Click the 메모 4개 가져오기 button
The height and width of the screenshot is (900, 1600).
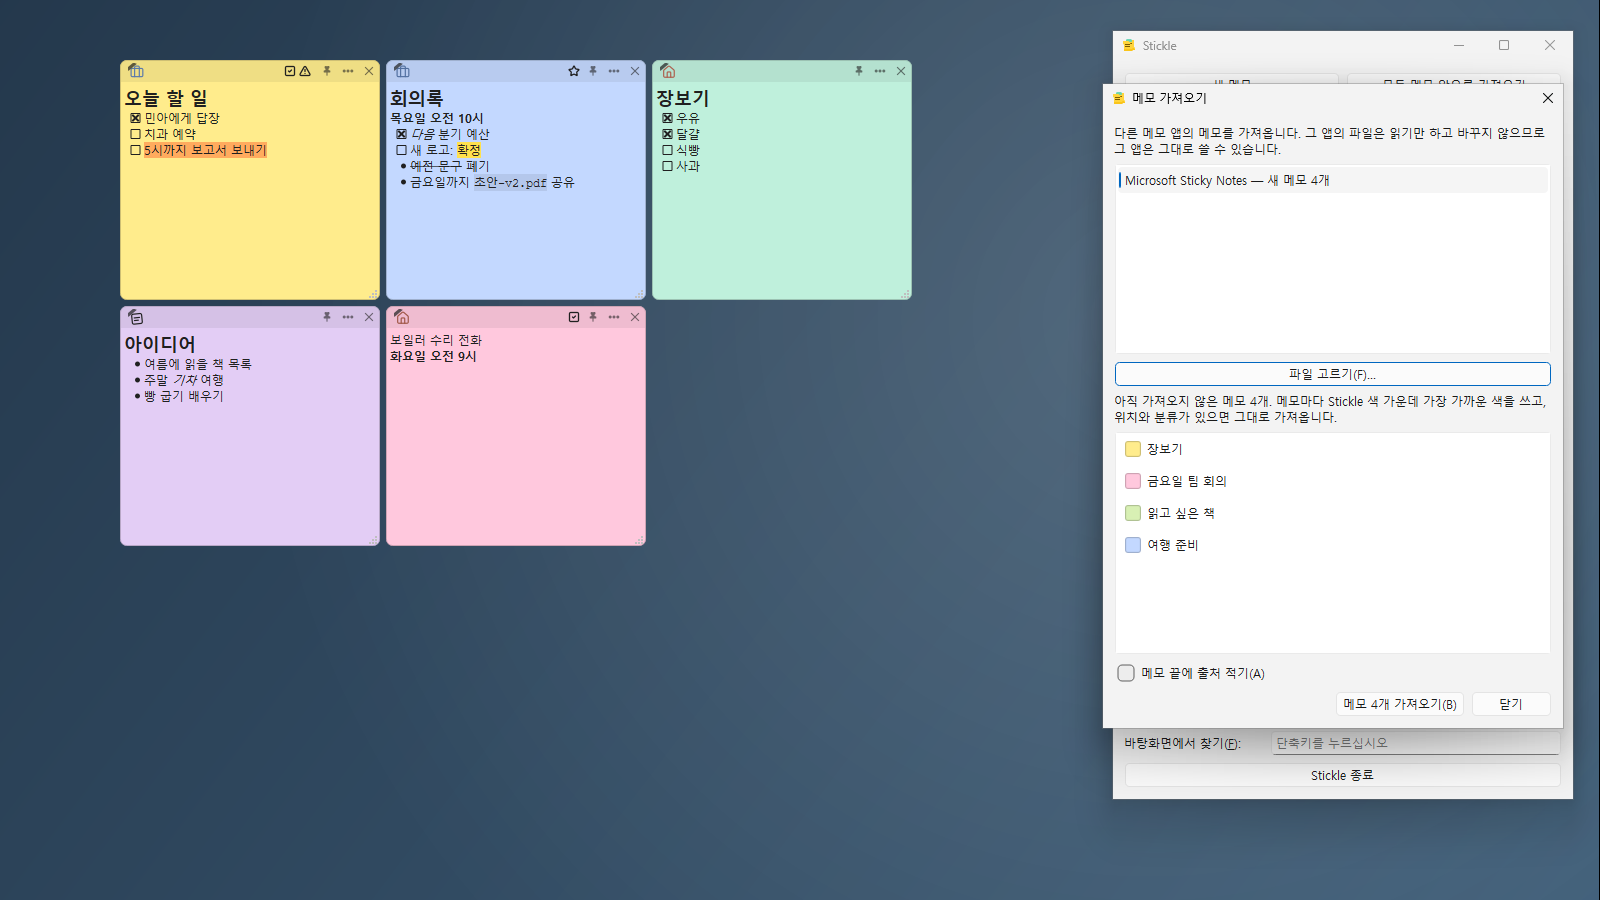click(x=1400, y=704)
